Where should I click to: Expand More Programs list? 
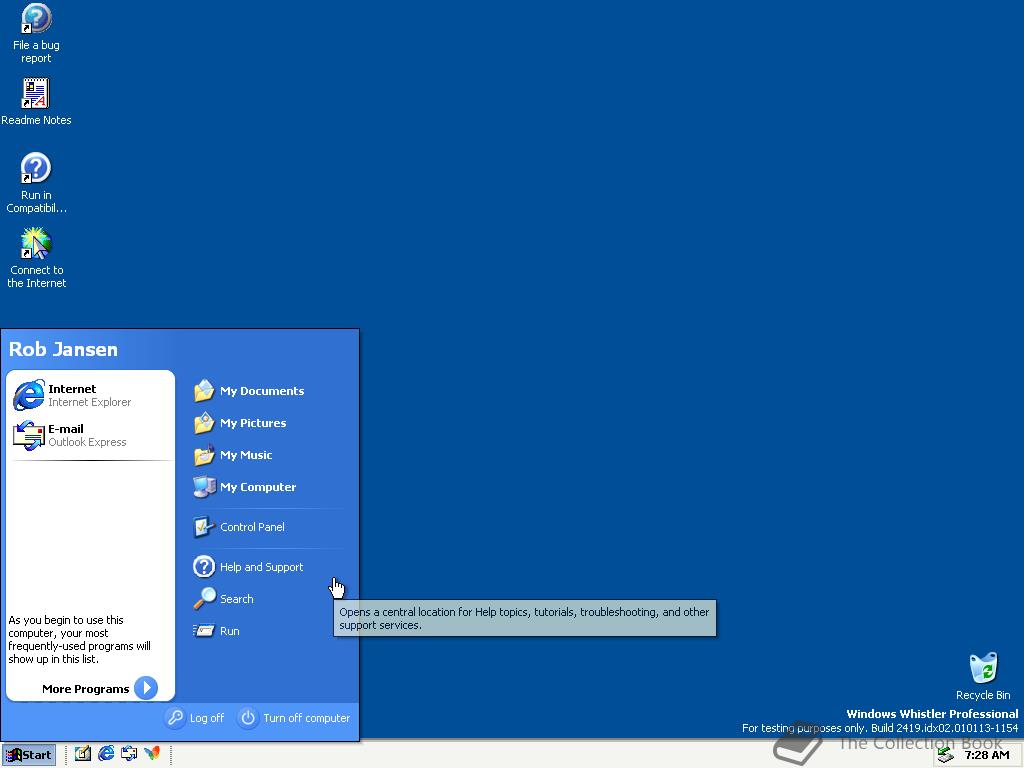tap(99, 688)
